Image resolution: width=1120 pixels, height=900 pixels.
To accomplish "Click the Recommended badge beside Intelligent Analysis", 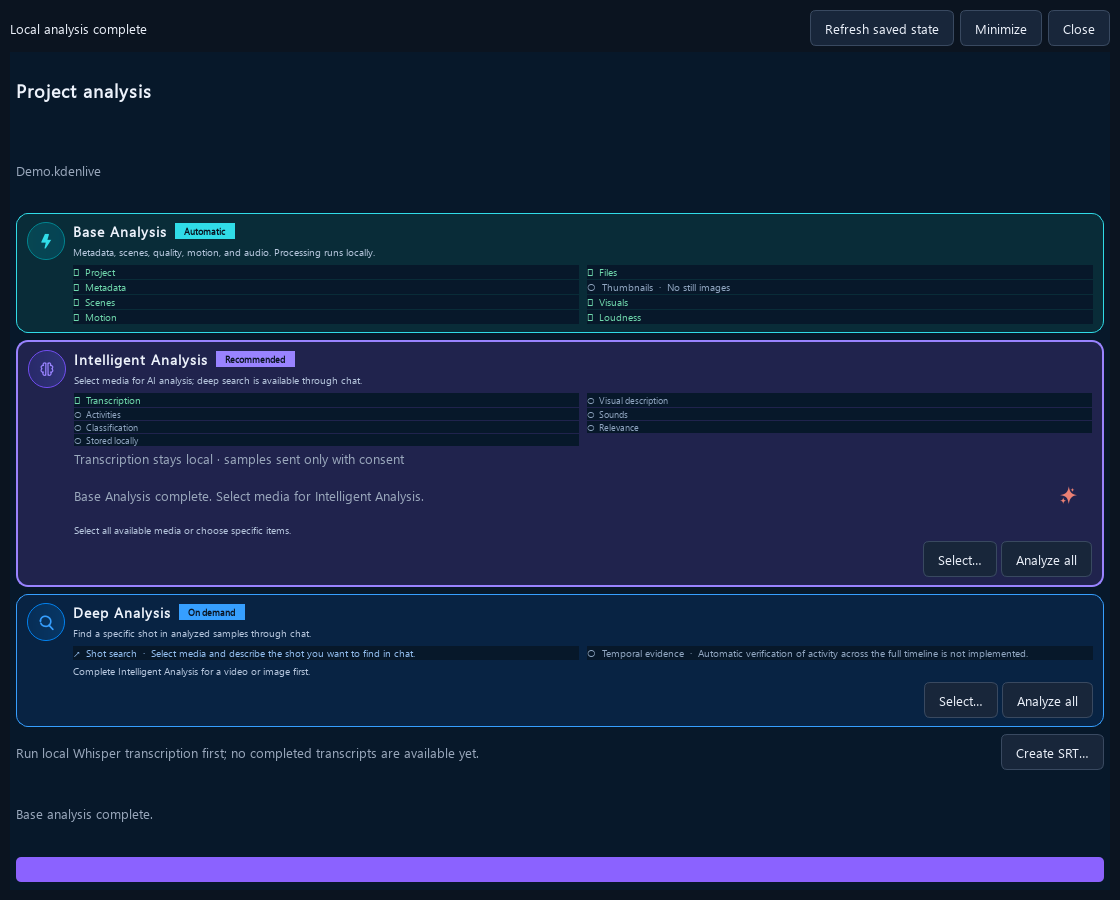I will coord(255,359).
